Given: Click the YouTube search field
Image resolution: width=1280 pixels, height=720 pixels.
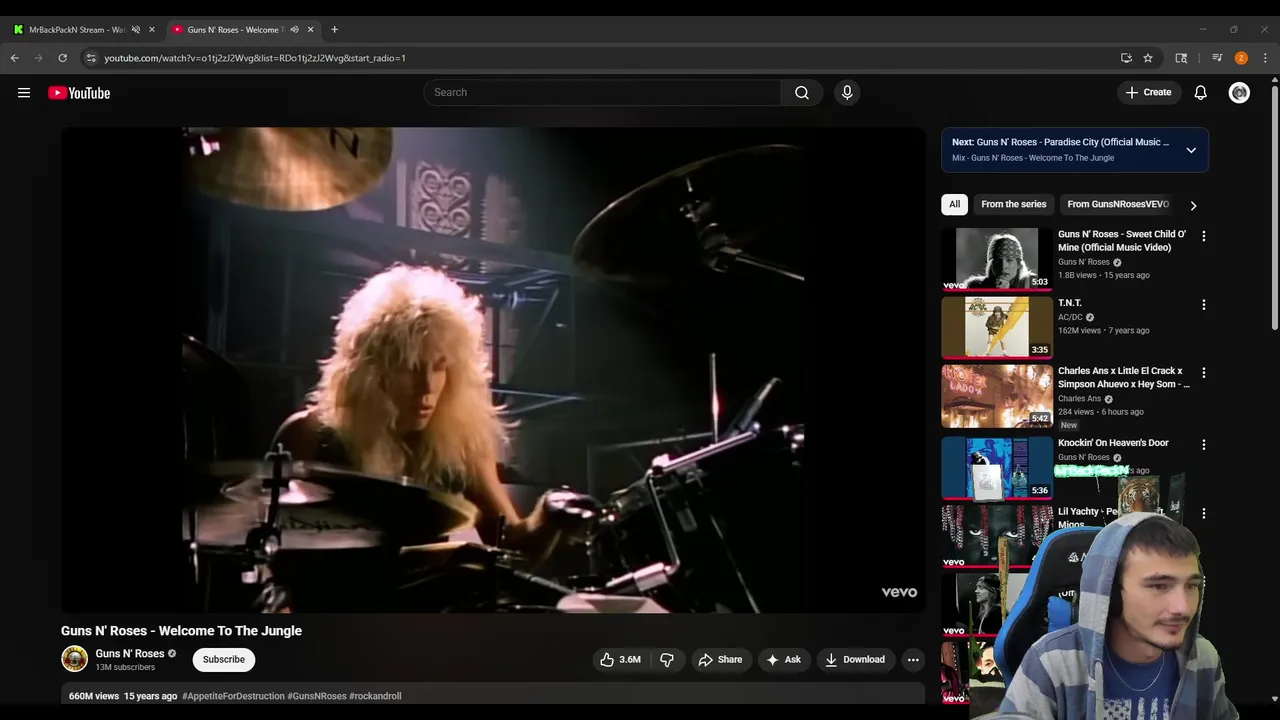Looking at the screenshot, I should coord(602,93).
